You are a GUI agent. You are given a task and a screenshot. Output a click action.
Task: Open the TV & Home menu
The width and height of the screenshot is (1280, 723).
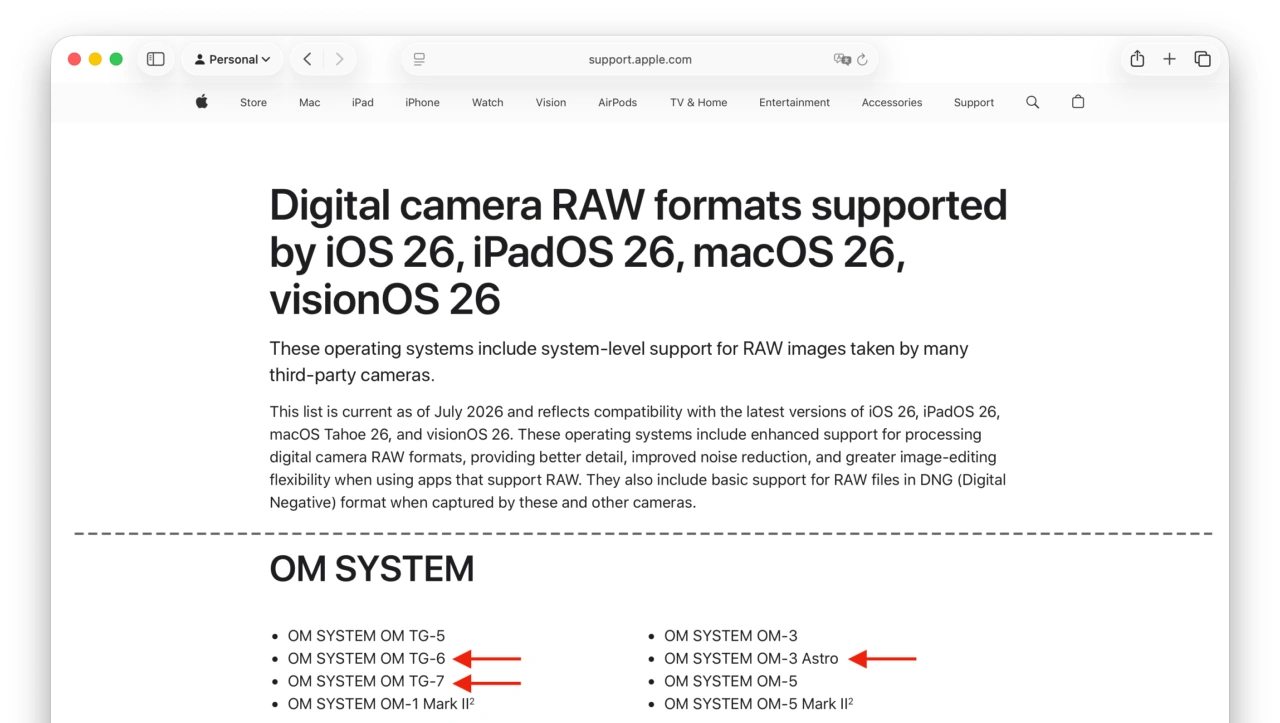tap(698, 102)
